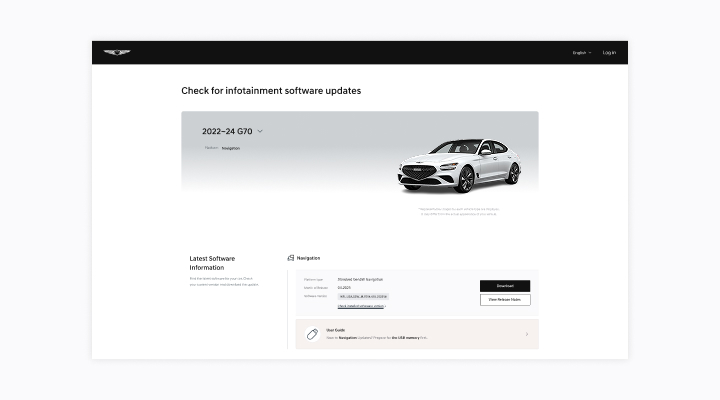Click the dropdown arrow next to English
720x400 pixels.
tap(590, 52)
